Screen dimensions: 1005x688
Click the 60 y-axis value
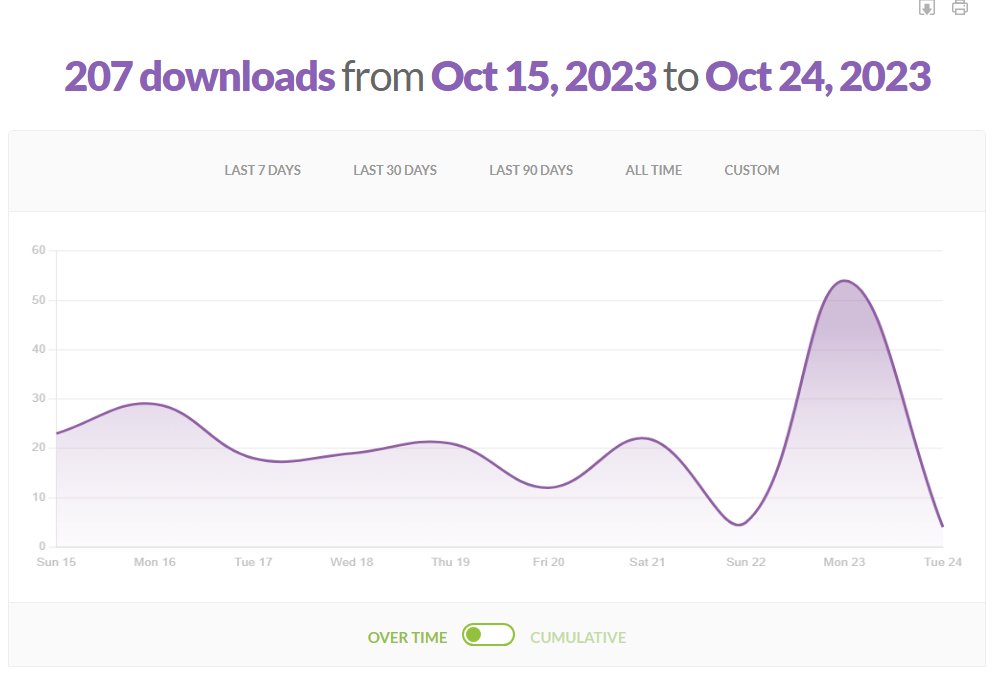pos(38,250)
